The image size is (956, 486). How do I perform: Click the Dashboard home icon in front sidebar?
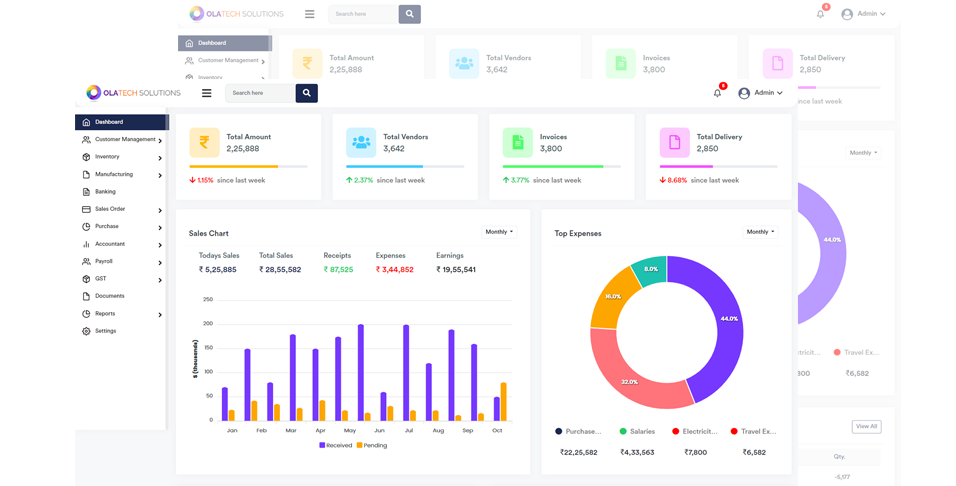pos(86,122)
